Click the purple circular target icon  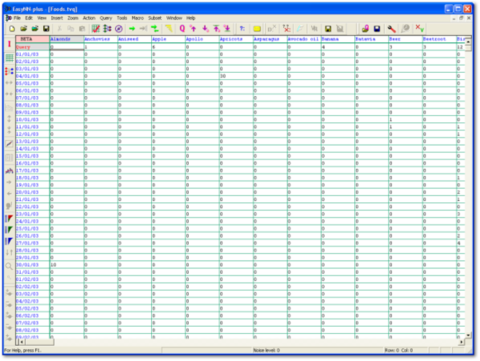point(119,29)
